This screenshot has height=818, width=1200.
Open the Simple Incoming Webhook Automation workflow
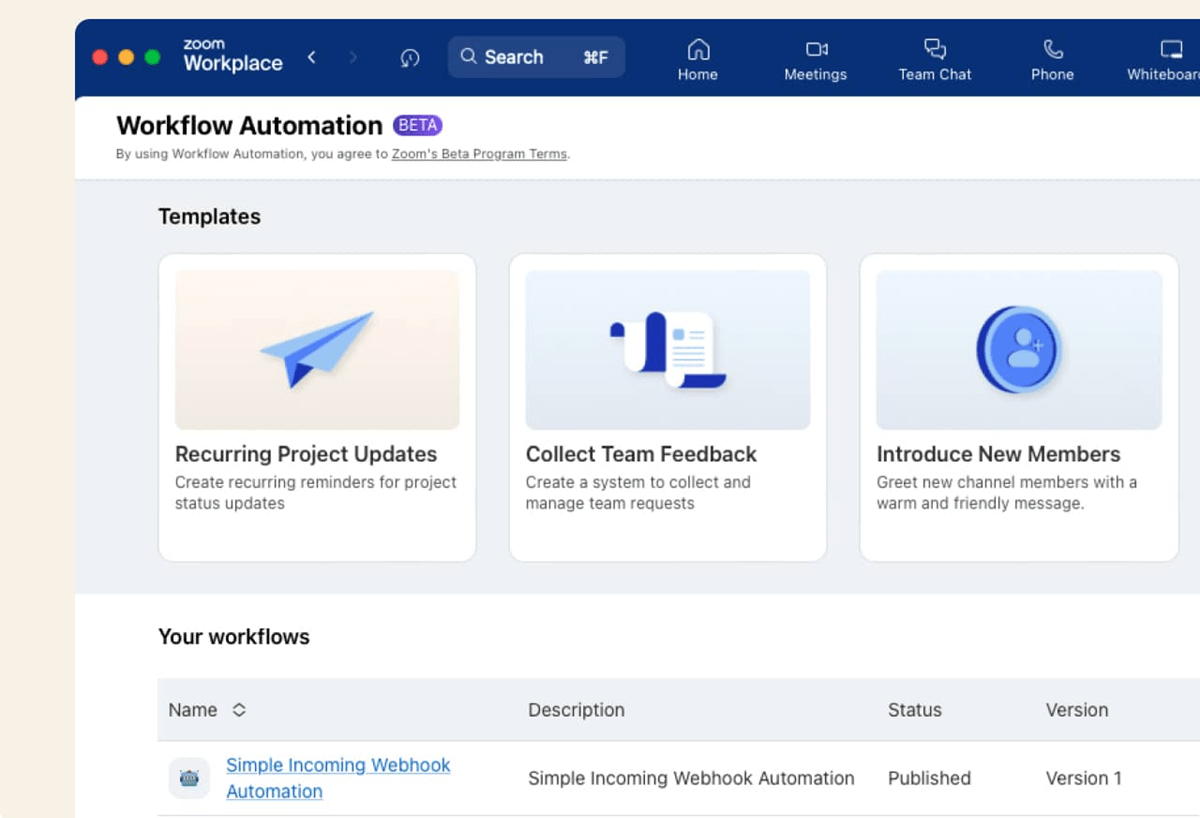[x=338, y=778]
